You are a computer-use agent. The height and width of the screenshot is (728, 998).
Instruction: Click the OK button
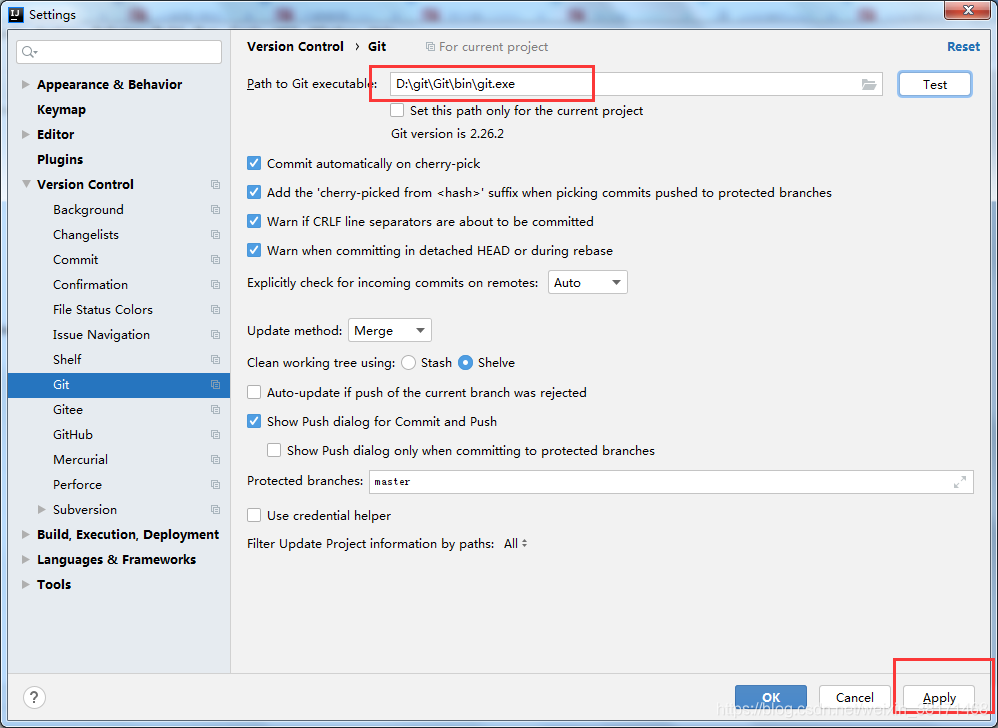click(x=771, y=697)
